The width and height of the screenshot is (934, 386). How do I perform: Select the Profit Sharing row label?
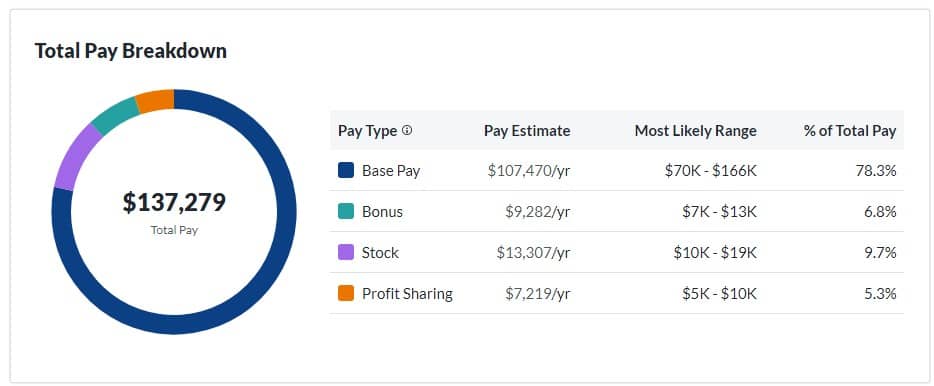[x=407, y=293]
